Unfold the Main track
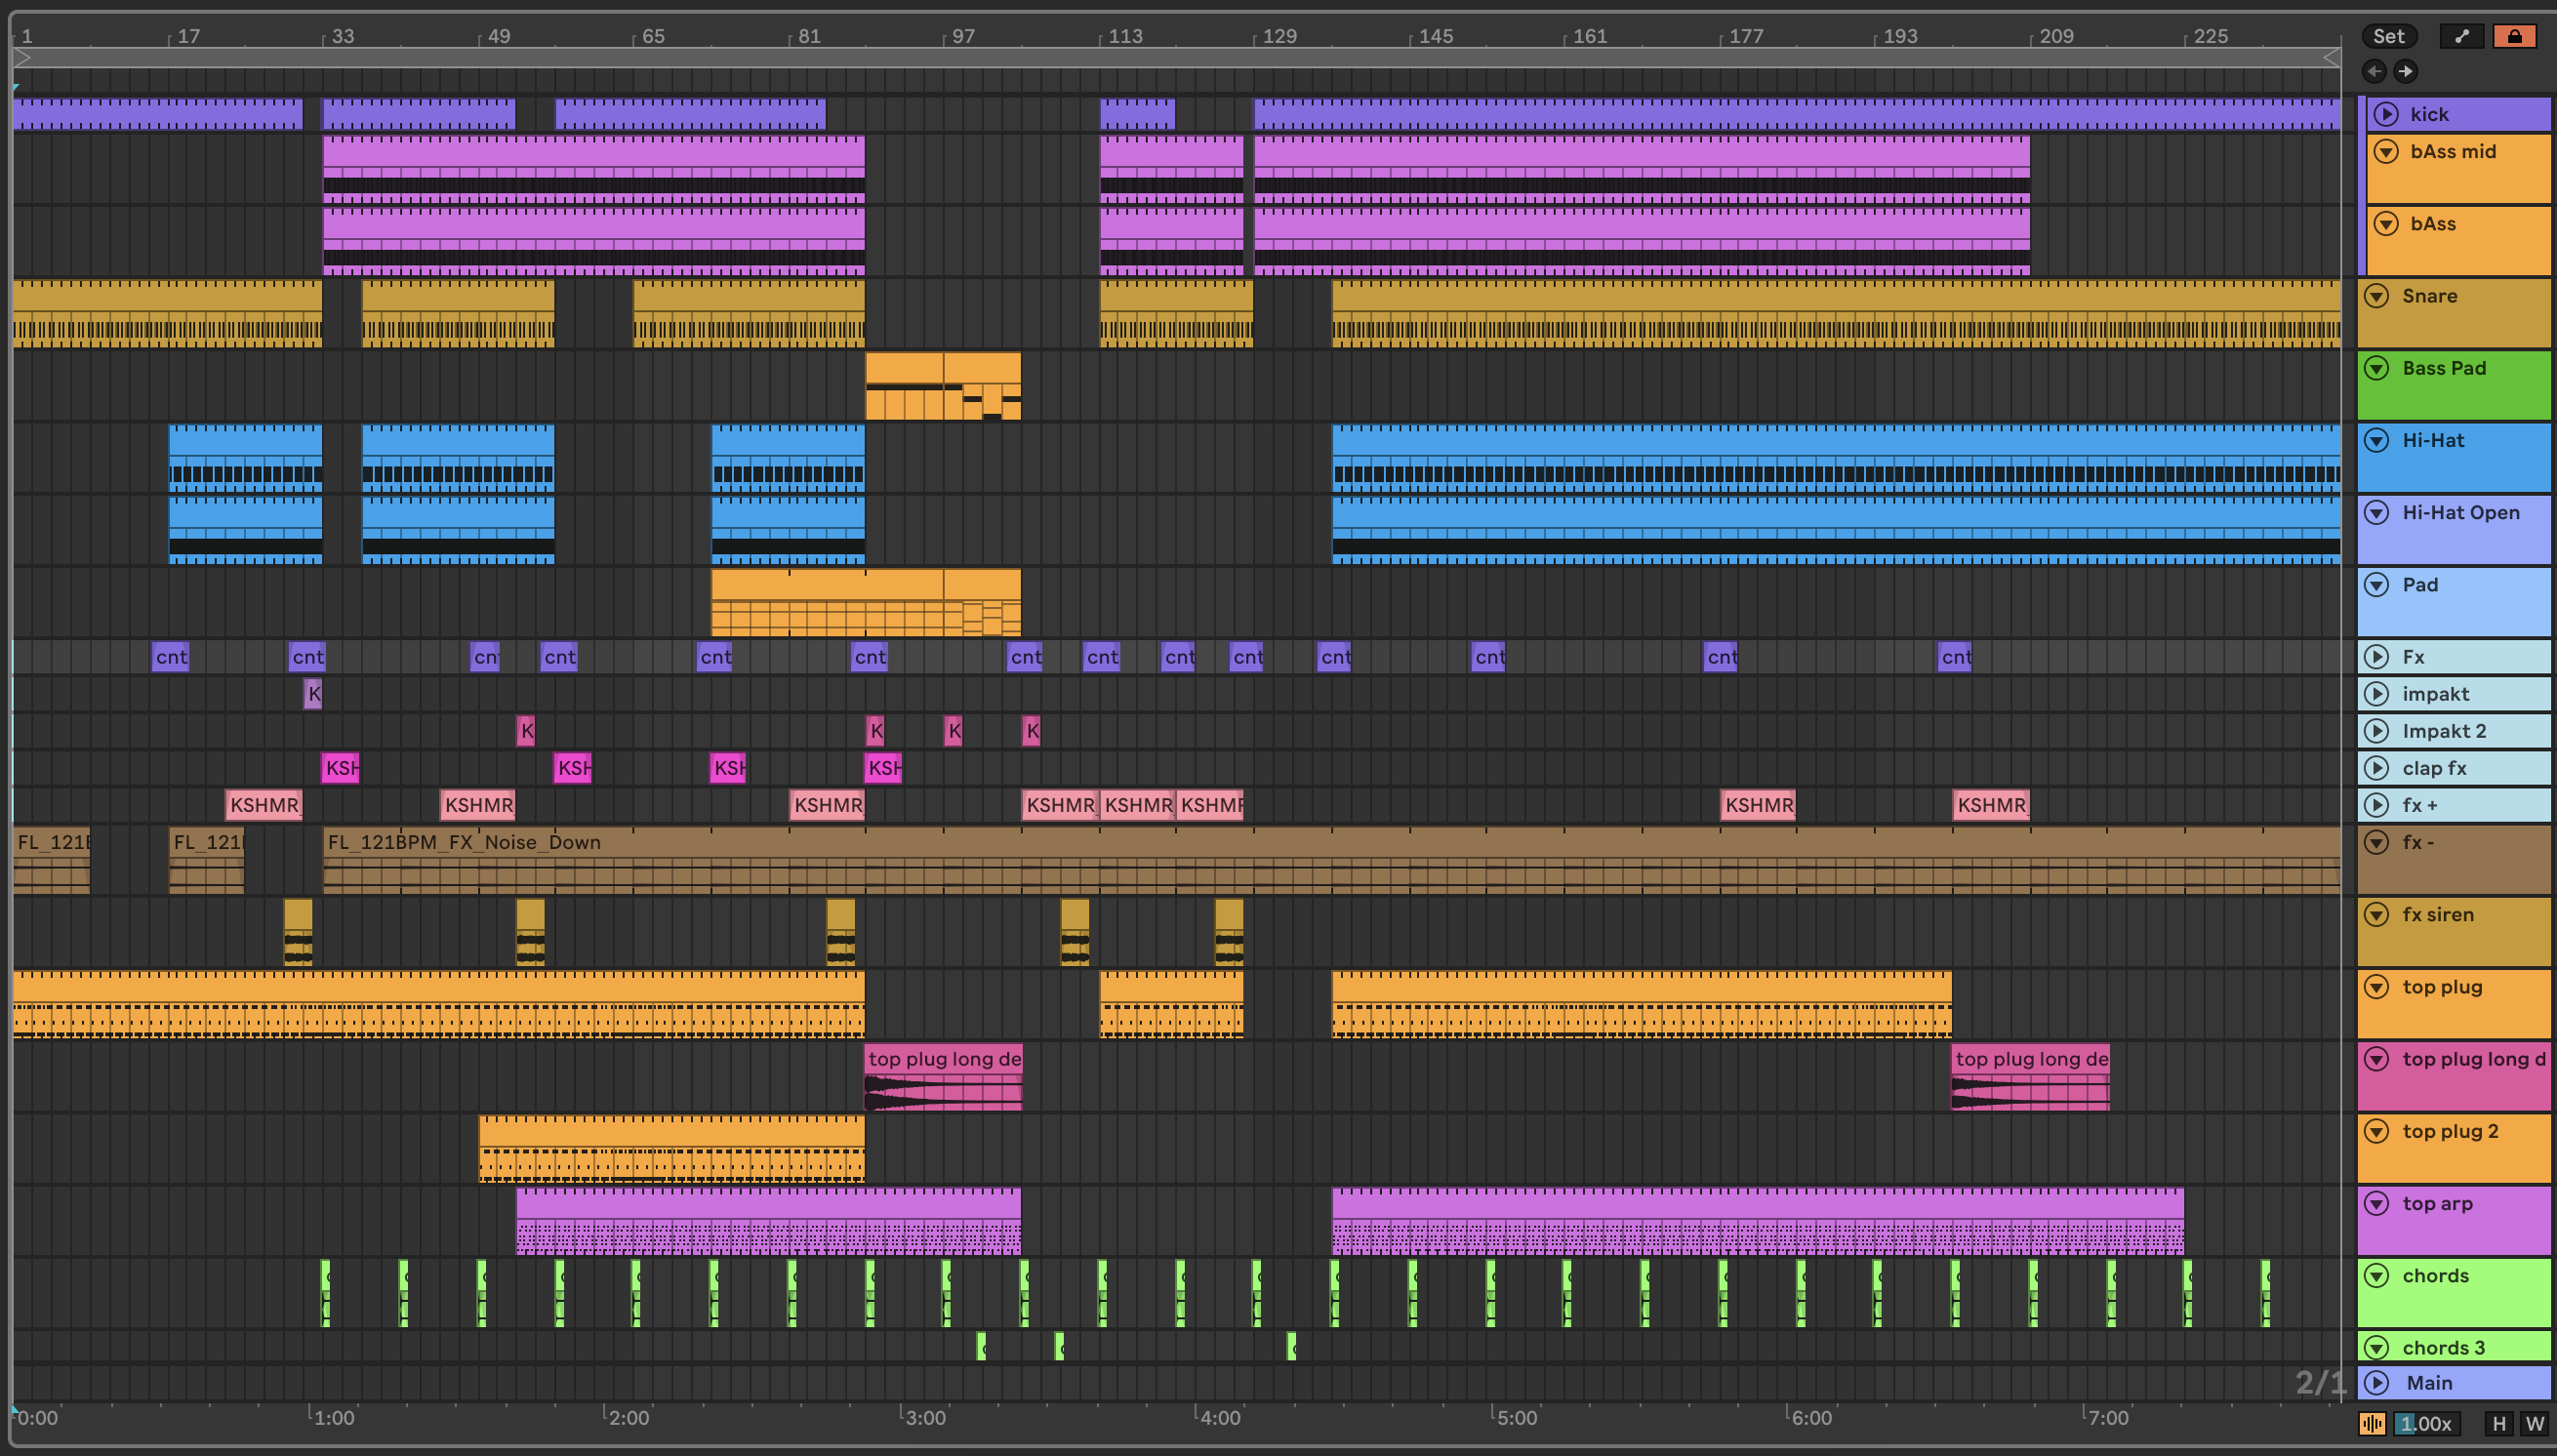Image resolution: width=2557 pixels, height=1456 pixels. (2377, 1383)
